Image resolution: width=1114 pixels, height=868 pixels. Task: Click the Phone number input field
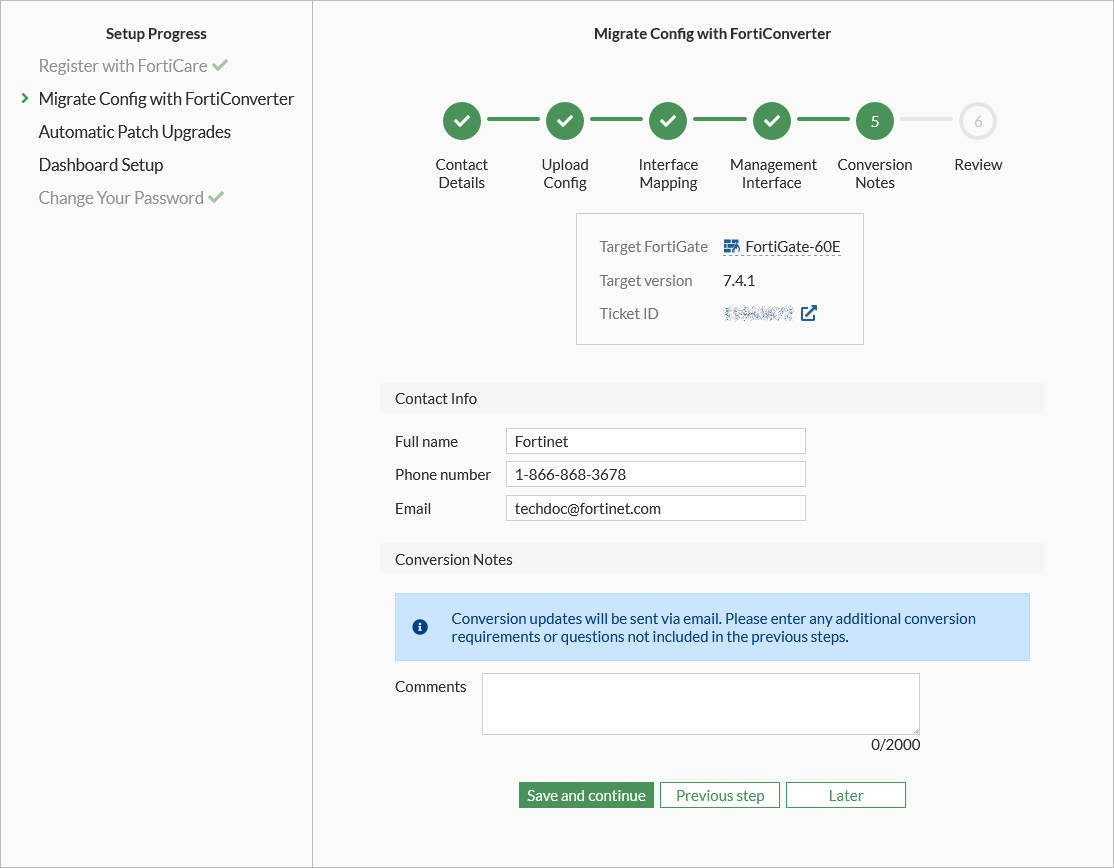pyautogui.click(x=655, y=474)
